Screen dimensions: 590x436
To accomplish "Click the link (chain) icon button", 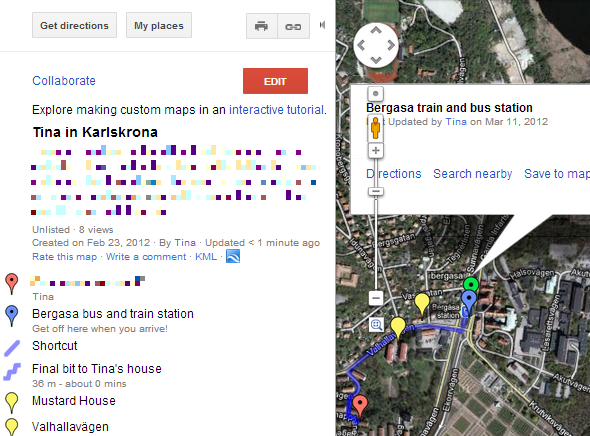I will [293, 26].
